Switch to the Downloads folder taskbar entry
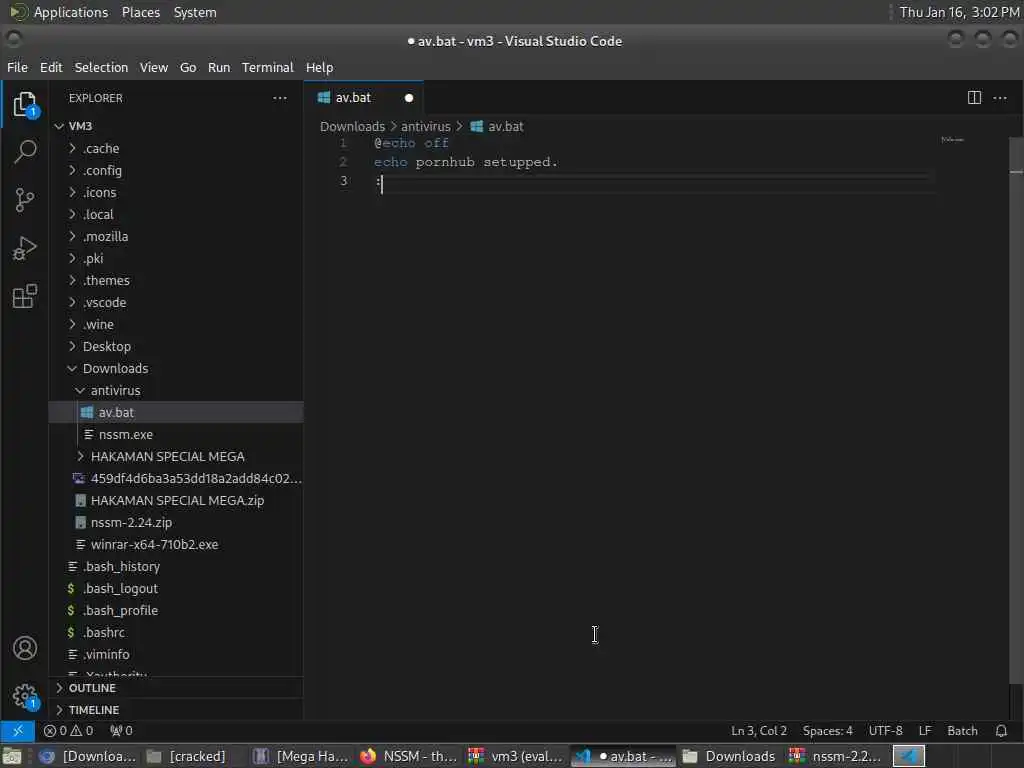Screen dimensions: 1024x768 729,756
